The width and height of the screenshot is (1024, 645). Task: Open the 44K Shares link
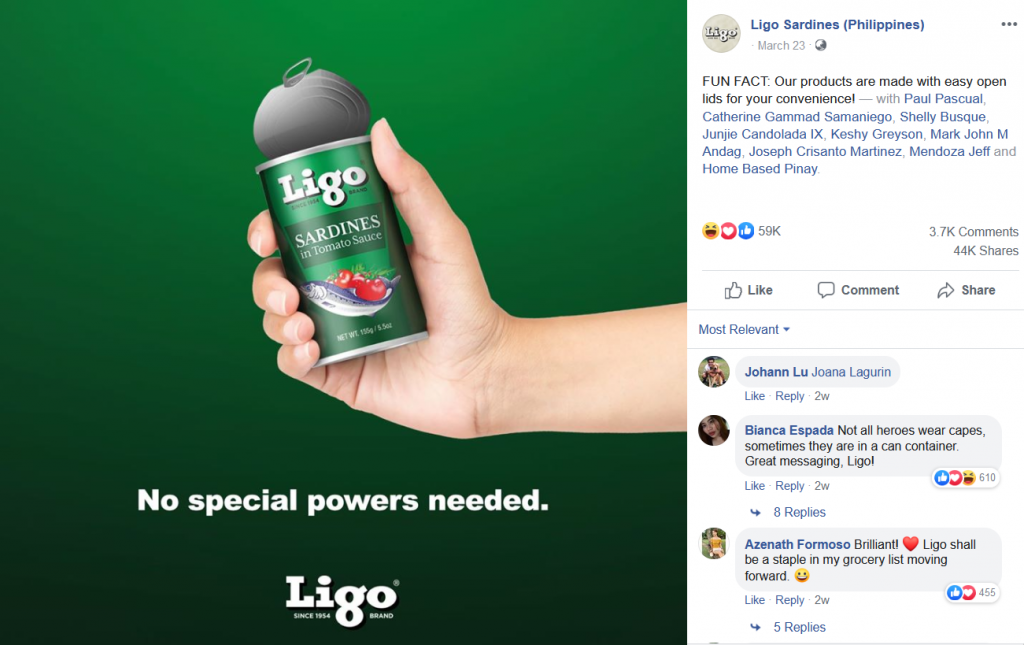pyautogui.click(x=985, y=251)
